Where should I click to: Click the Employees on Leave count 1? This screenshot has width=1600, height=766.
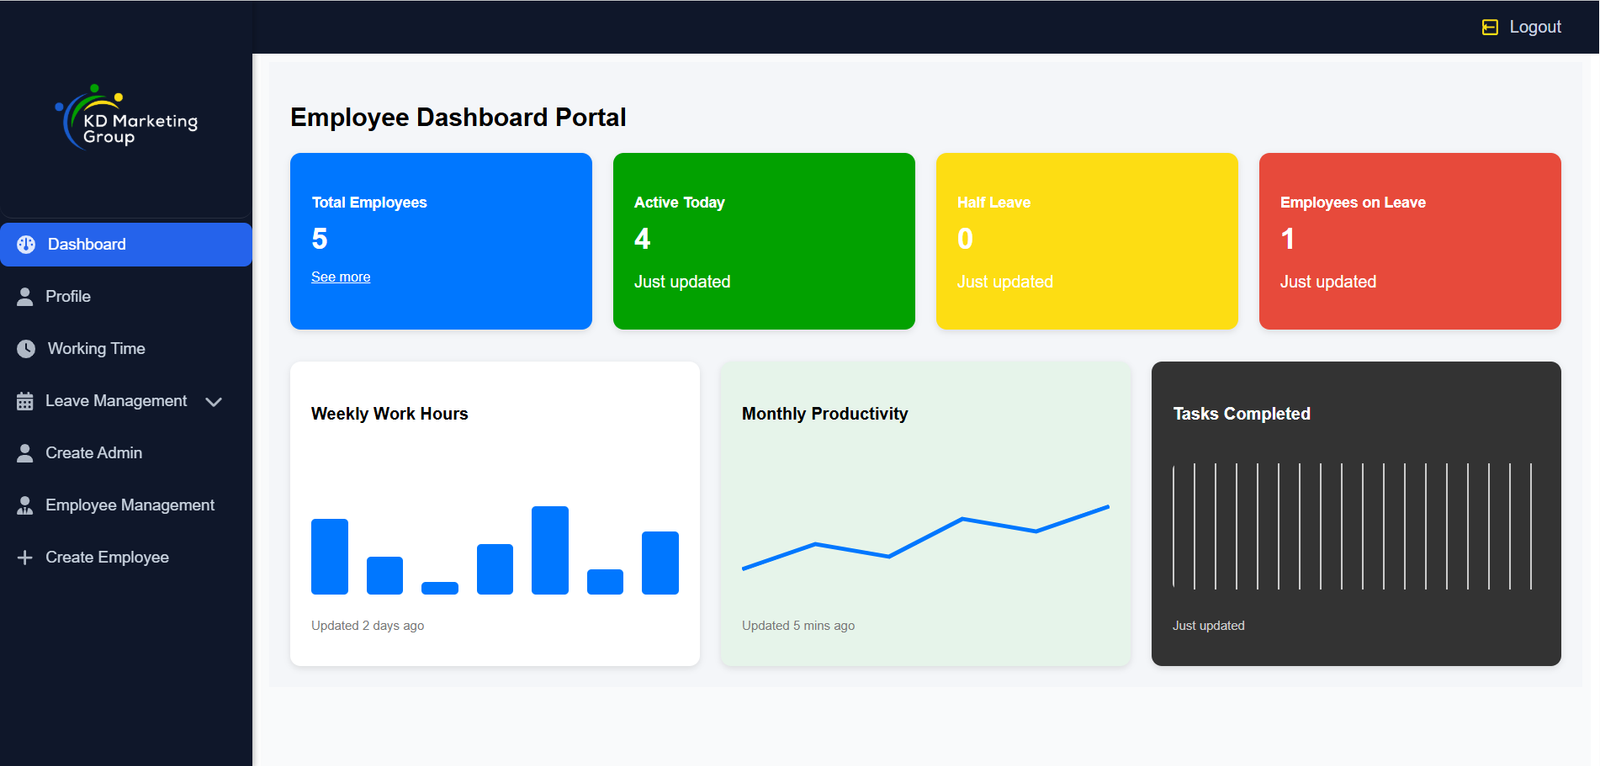click(1288, 239)
